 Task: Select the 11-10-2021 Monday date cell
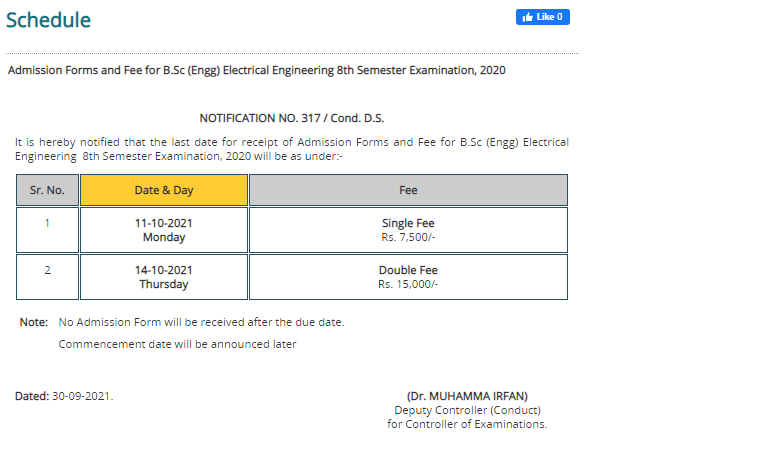point(164,230)
